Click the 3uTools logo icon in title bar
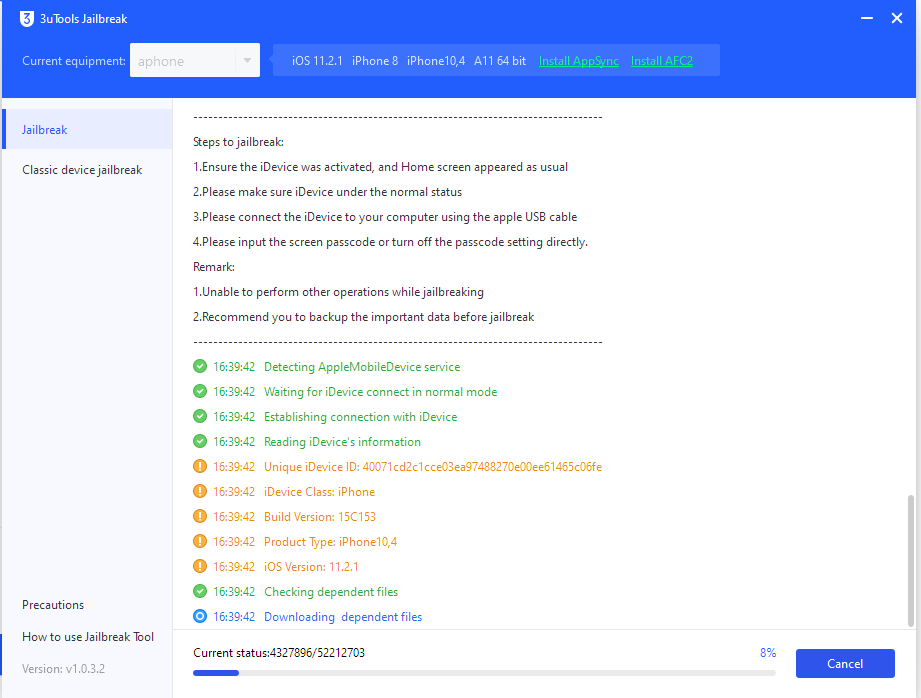The image size is (921, 698). pos(27,18)
